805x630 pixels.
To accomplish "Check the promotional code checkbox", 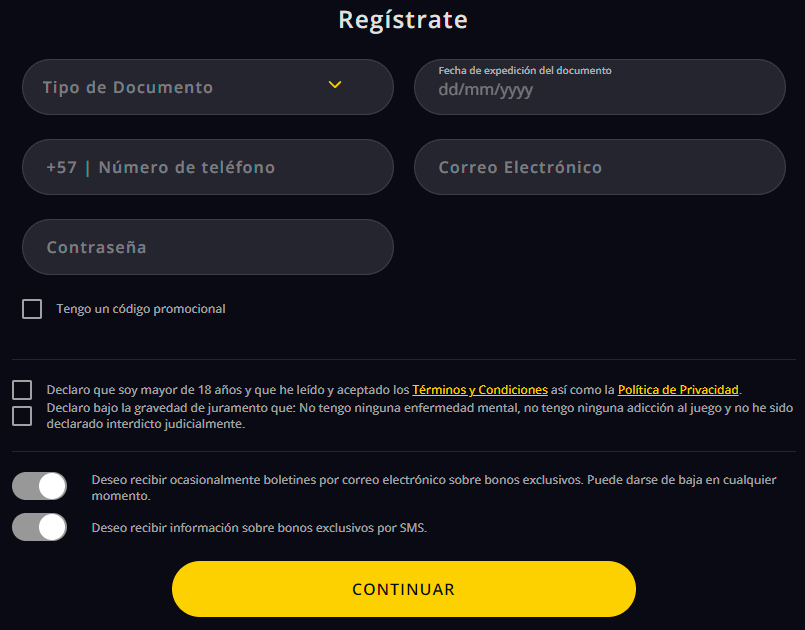I will 32,309.
